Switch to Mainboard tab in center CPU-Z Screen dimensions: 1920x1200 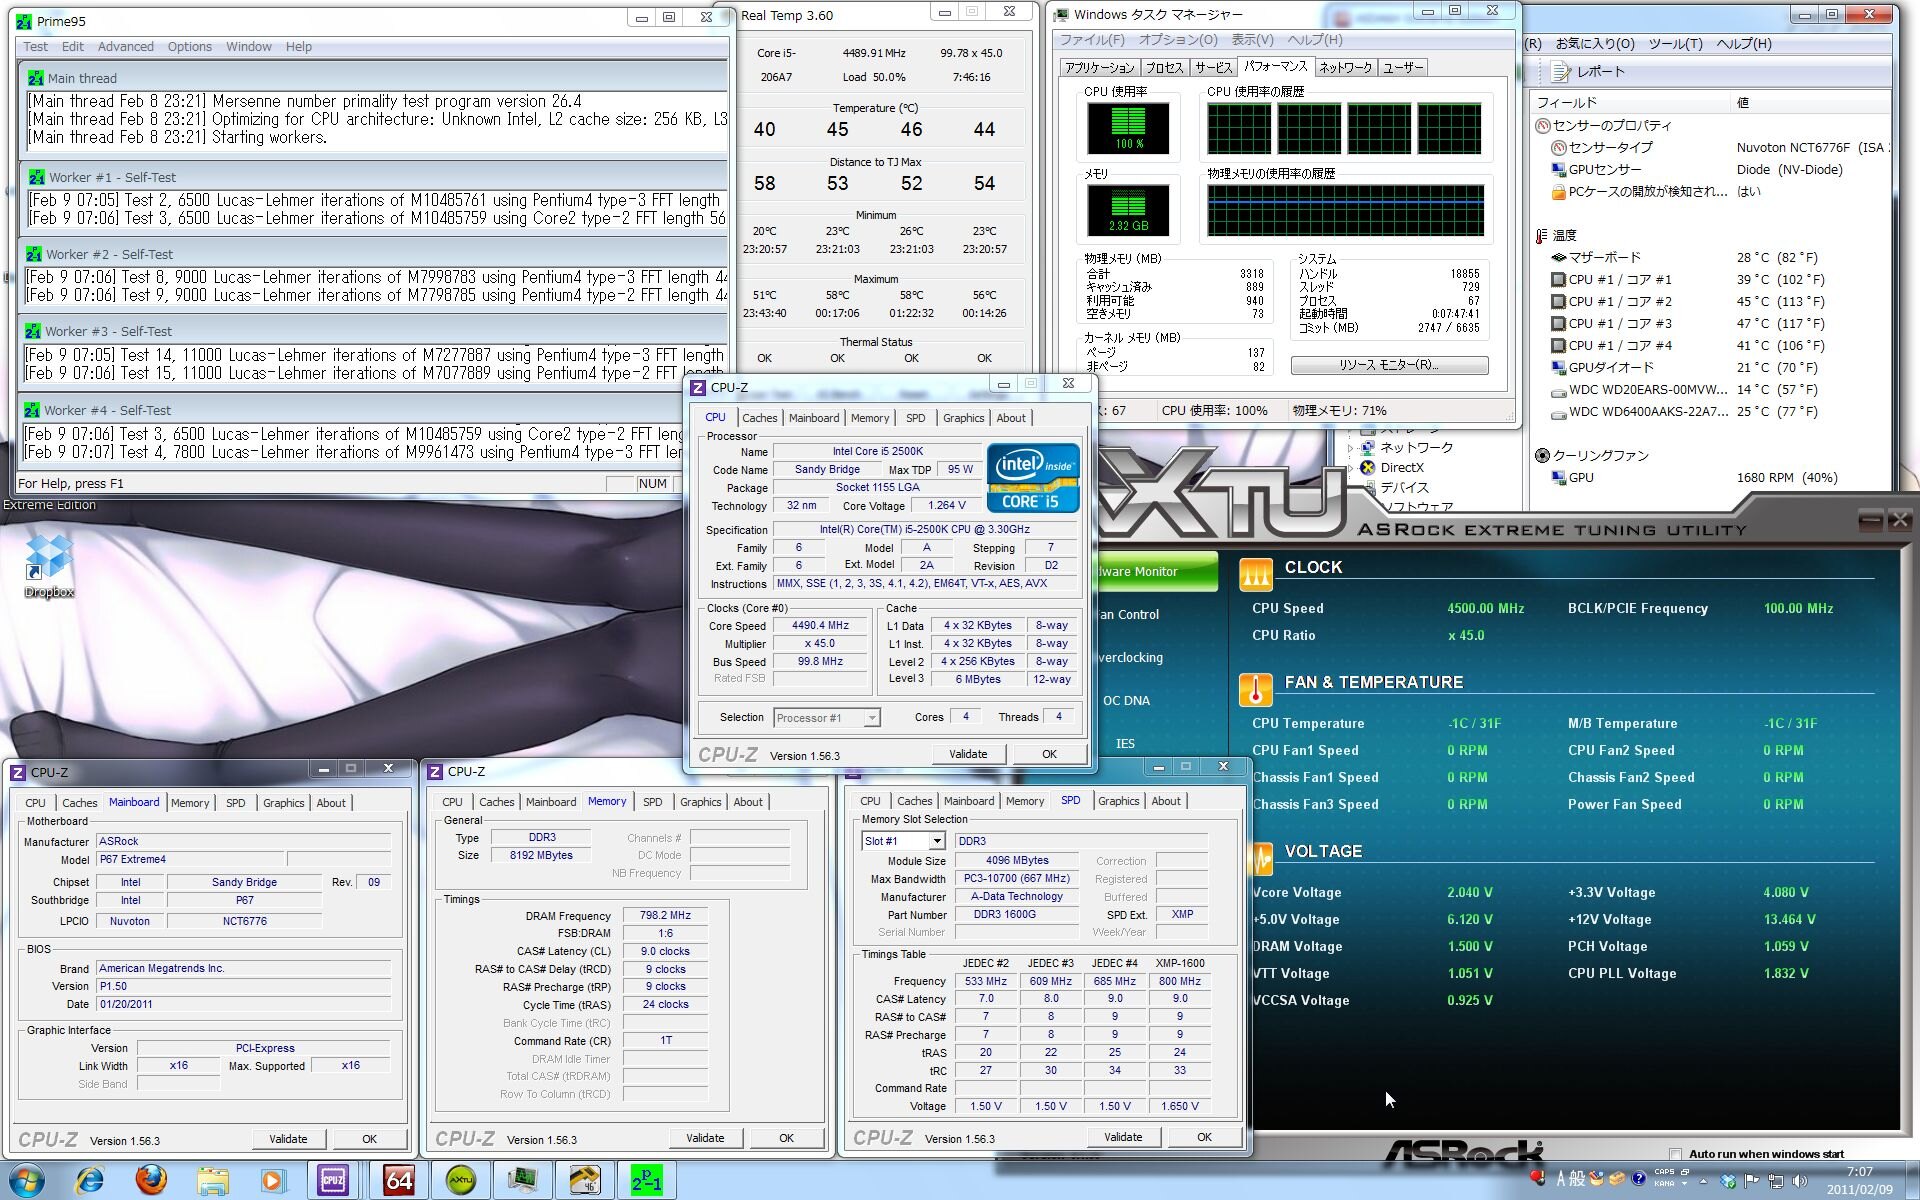(813, 418)
